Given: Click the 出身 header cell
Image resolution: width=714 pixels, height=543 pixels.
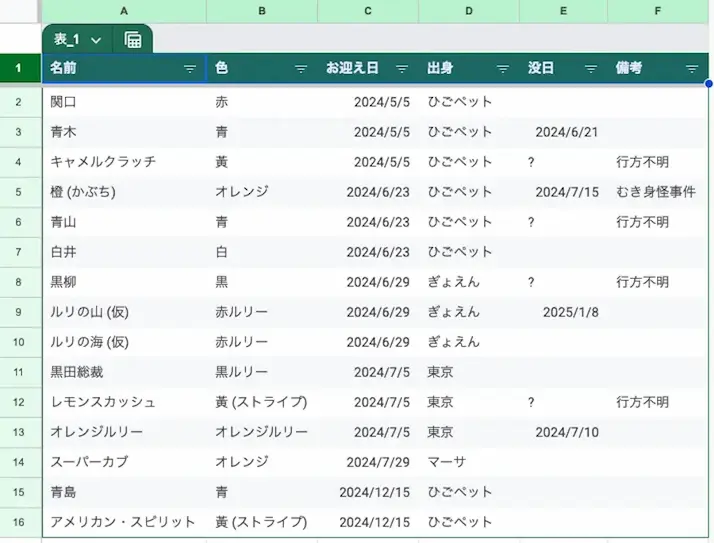Looking at the screenshot, I should click(469, 68).
